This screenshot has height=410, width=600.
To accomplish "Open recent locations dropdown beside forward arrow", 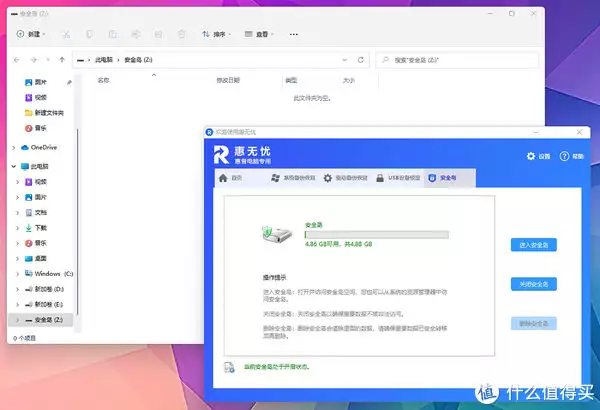I will pyautogui.click(x=48, y=60).
